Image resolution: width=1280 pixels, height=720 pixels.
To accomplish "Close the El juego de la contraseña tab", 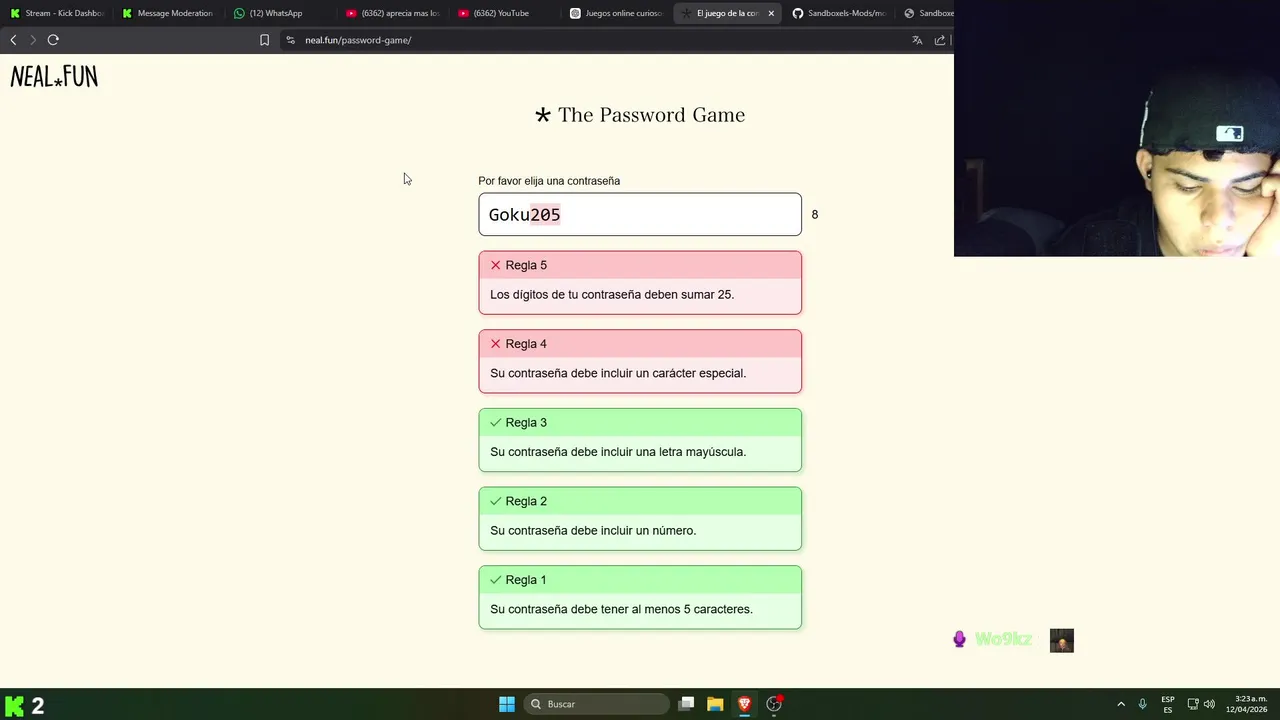I will tap(771, 13).
